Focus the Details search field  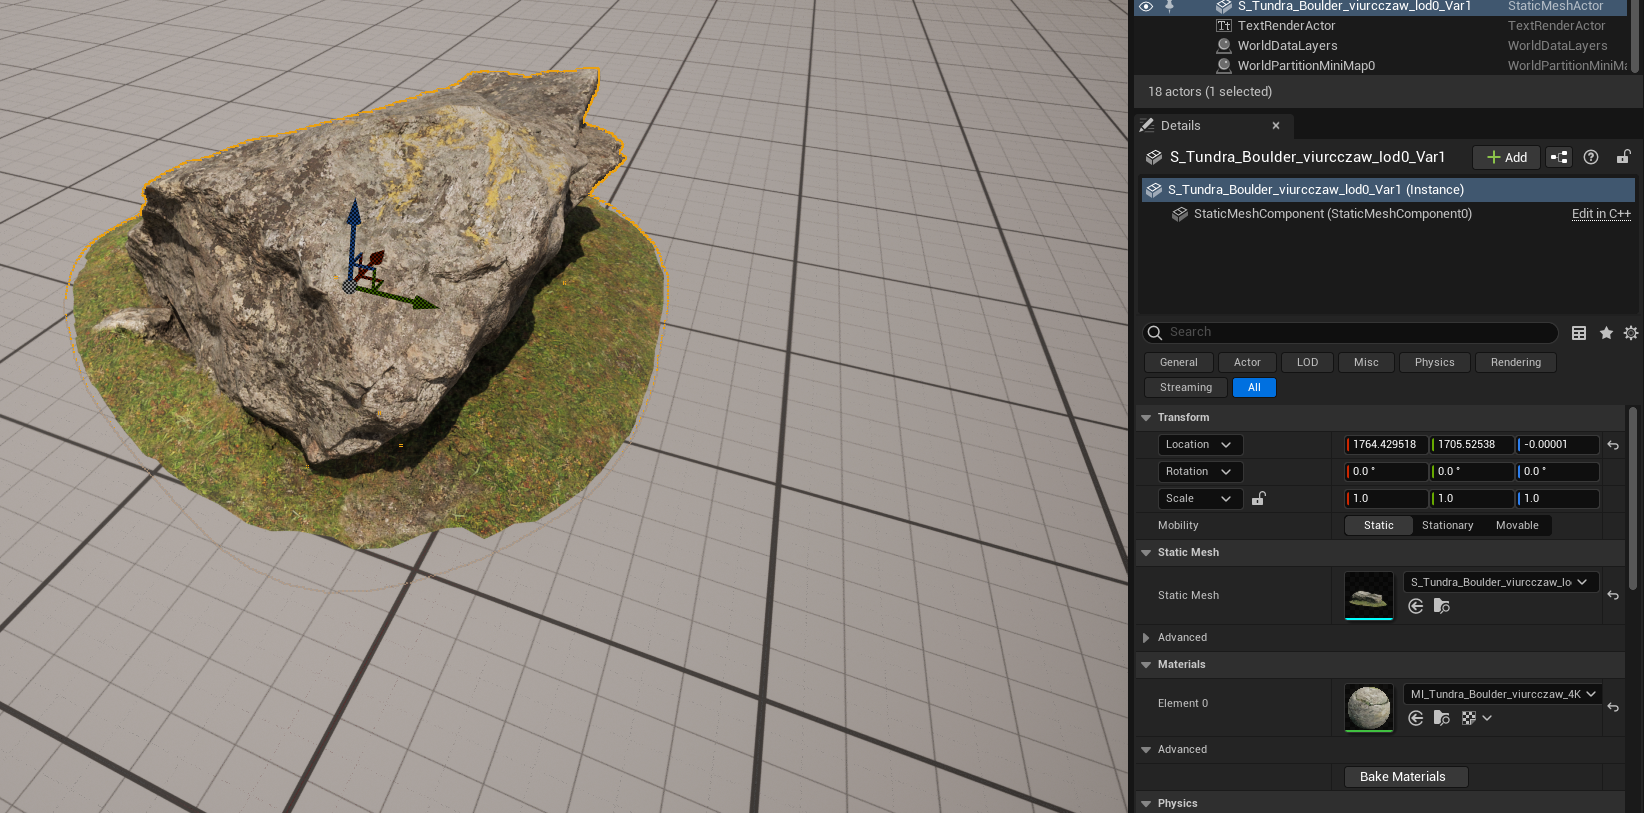click(x=1350, y=332)
